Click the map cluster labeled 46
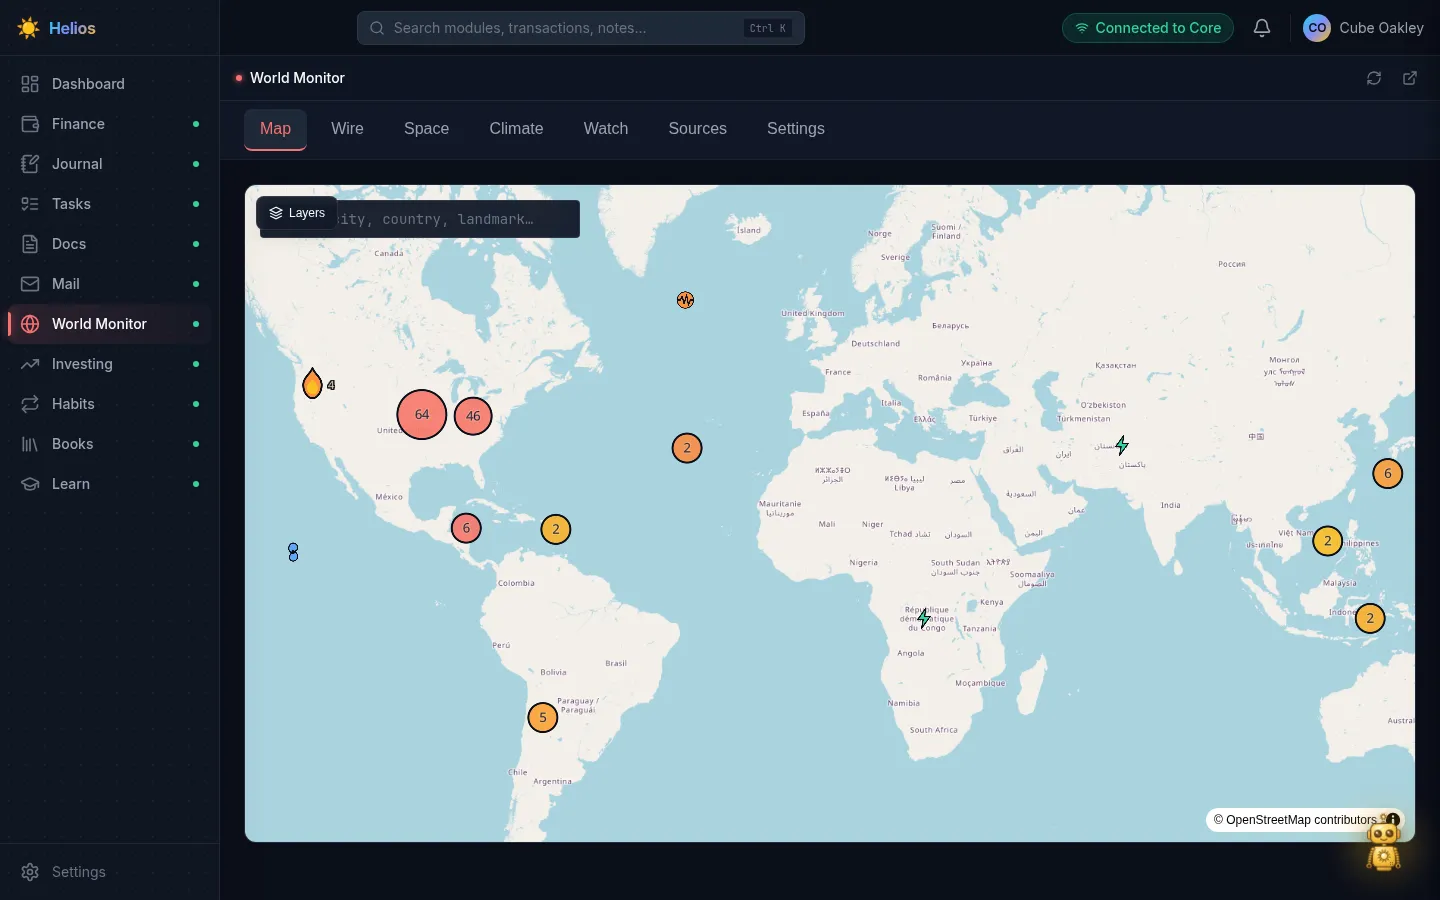This screenshot has width=1440, height=900. pos(473,416)
